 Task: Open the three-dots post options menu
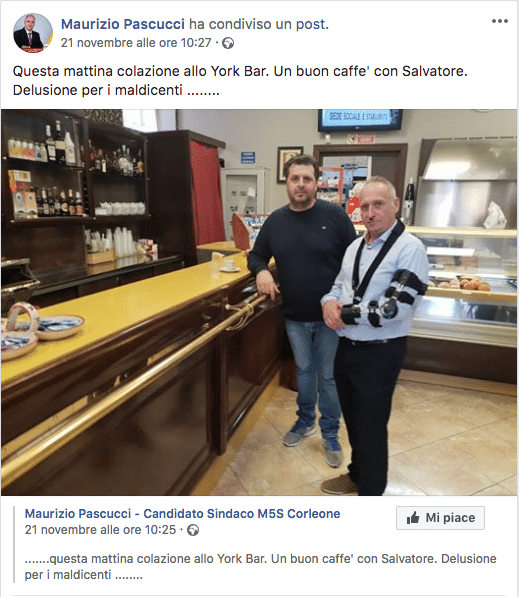point(500,21)
